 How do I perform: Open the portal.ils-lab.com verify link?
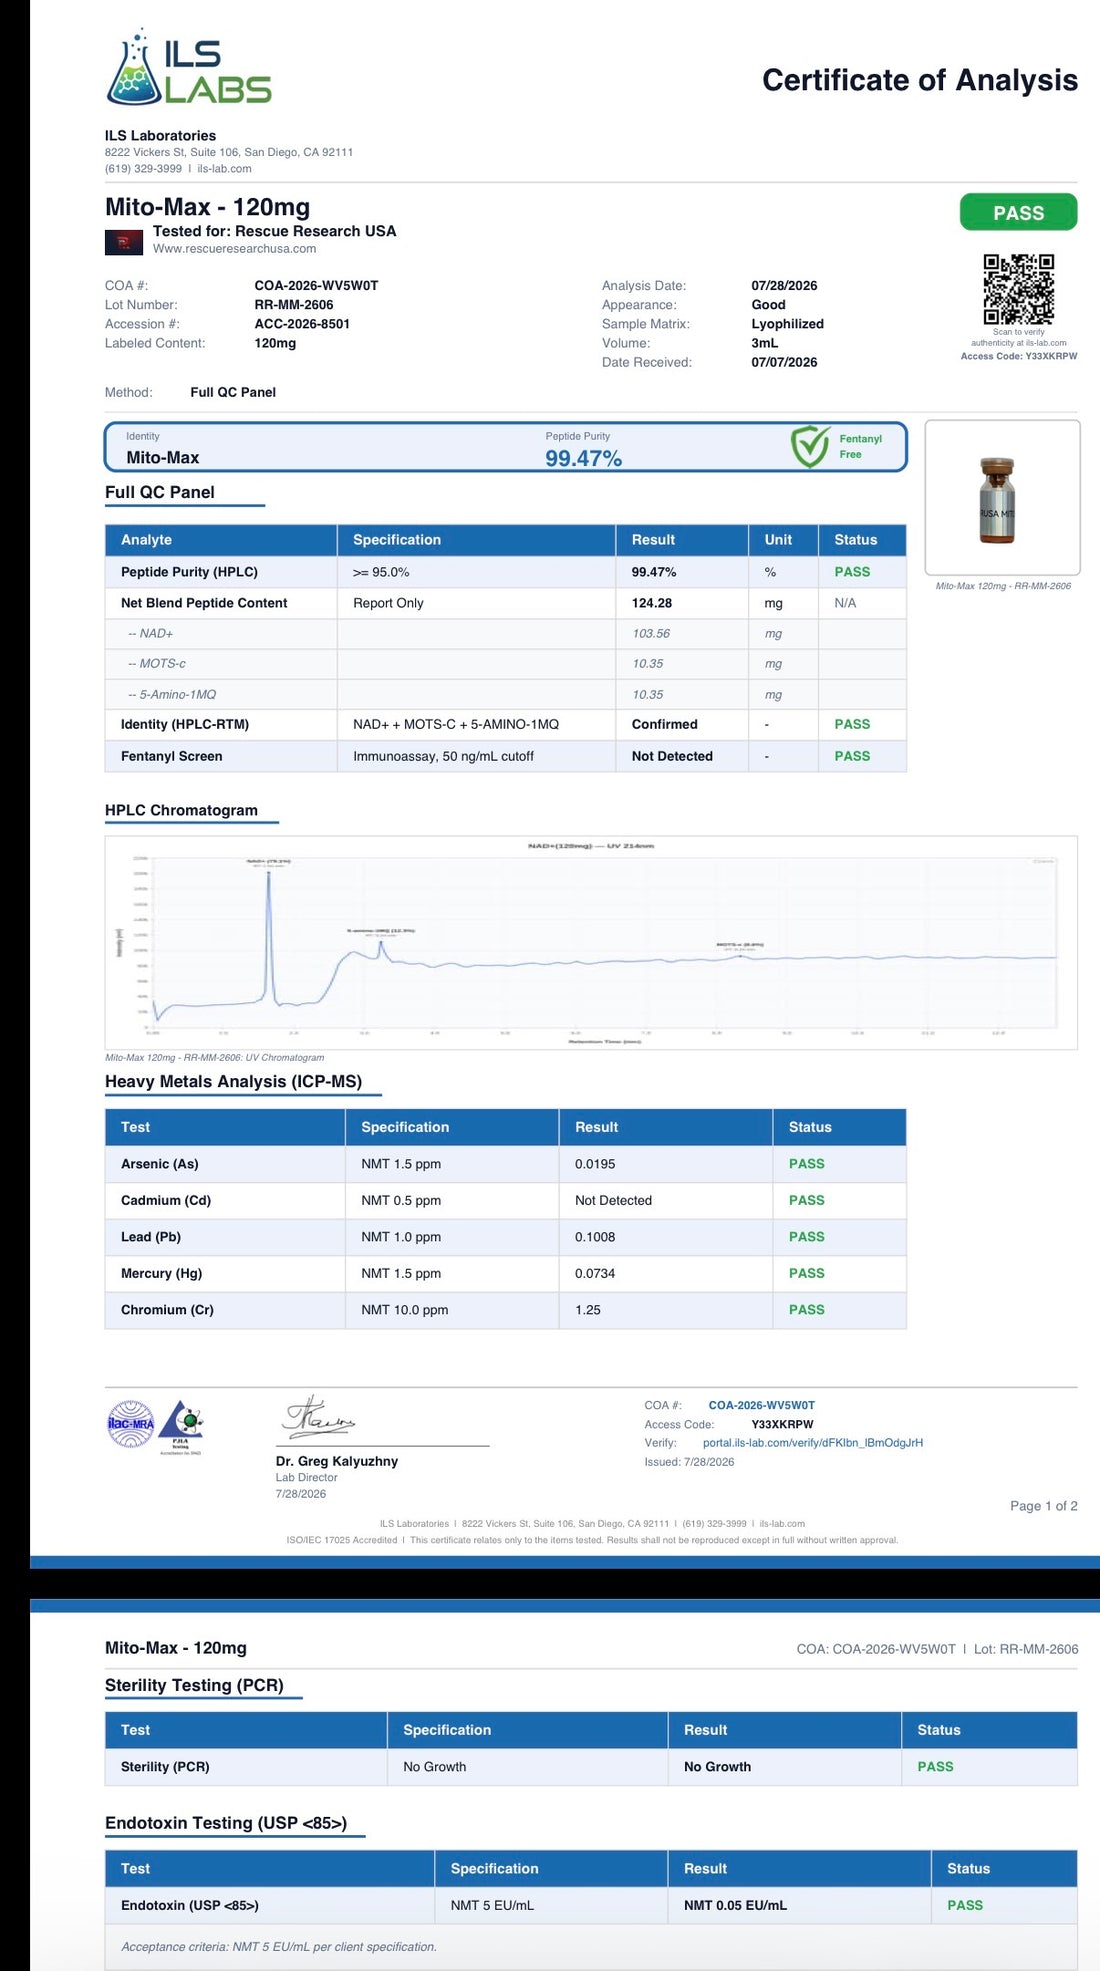click(x=812, y=1443)
